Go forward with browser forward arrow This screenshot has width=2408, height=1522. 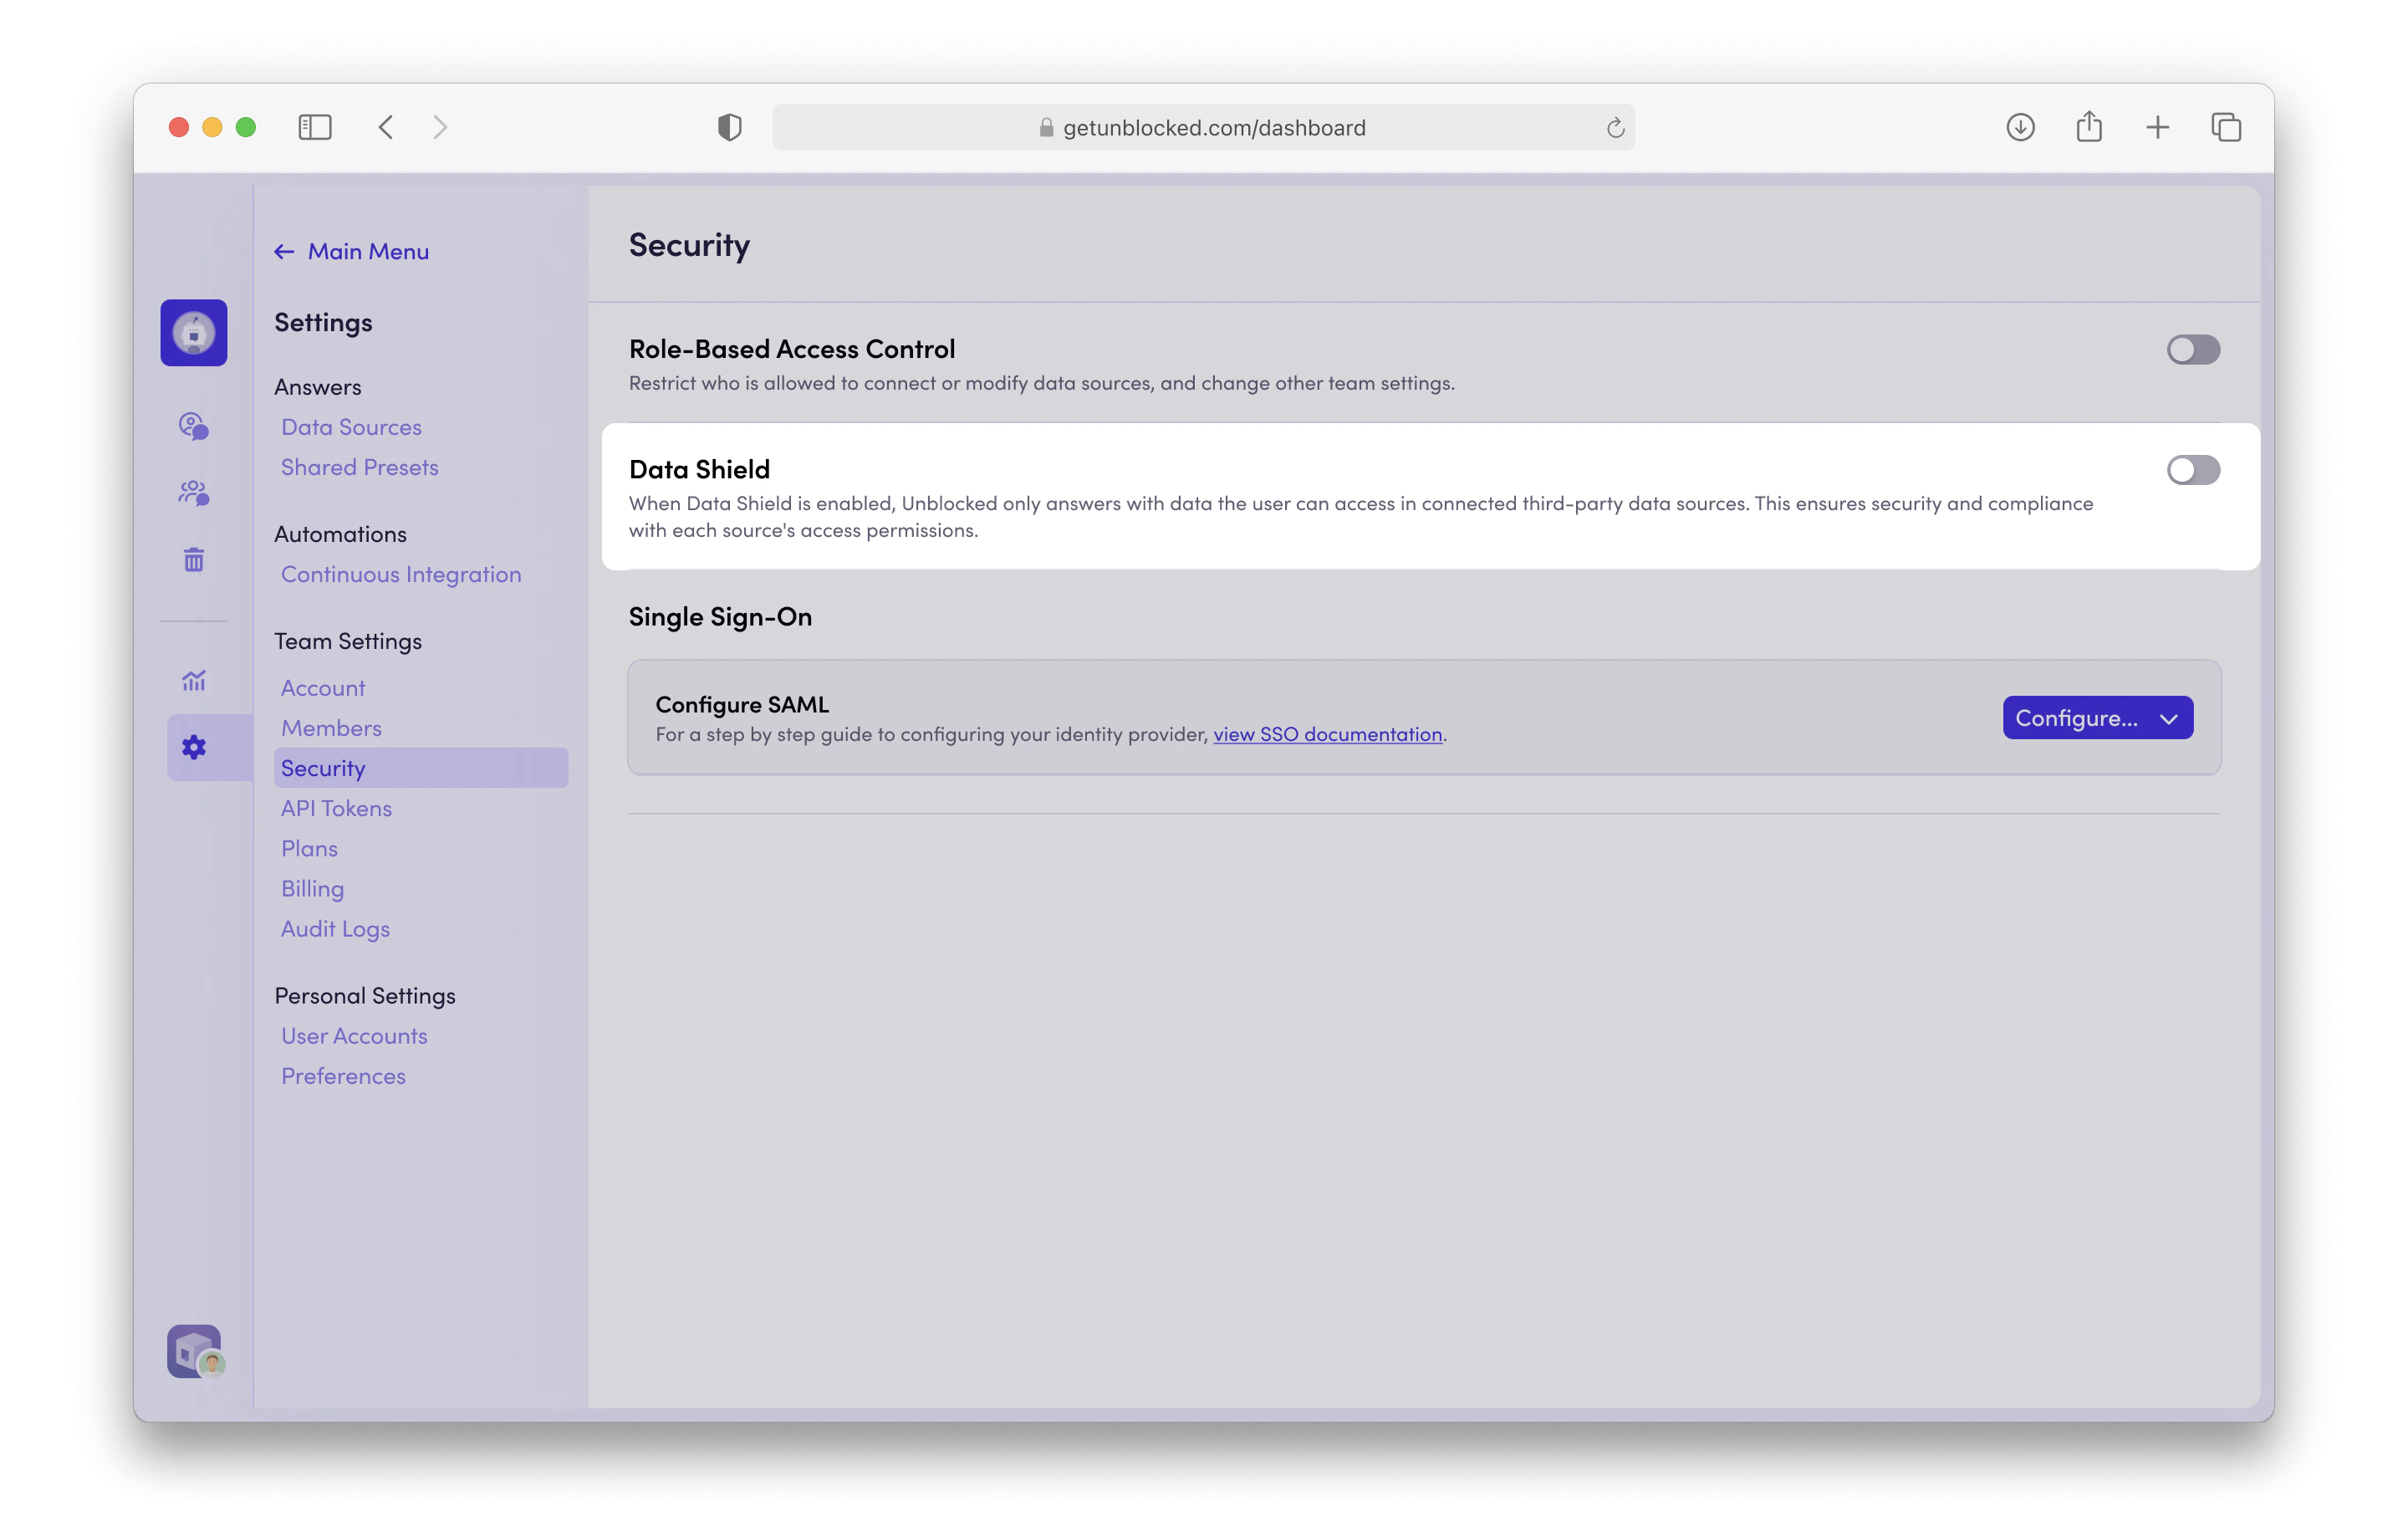coord(440,127)
